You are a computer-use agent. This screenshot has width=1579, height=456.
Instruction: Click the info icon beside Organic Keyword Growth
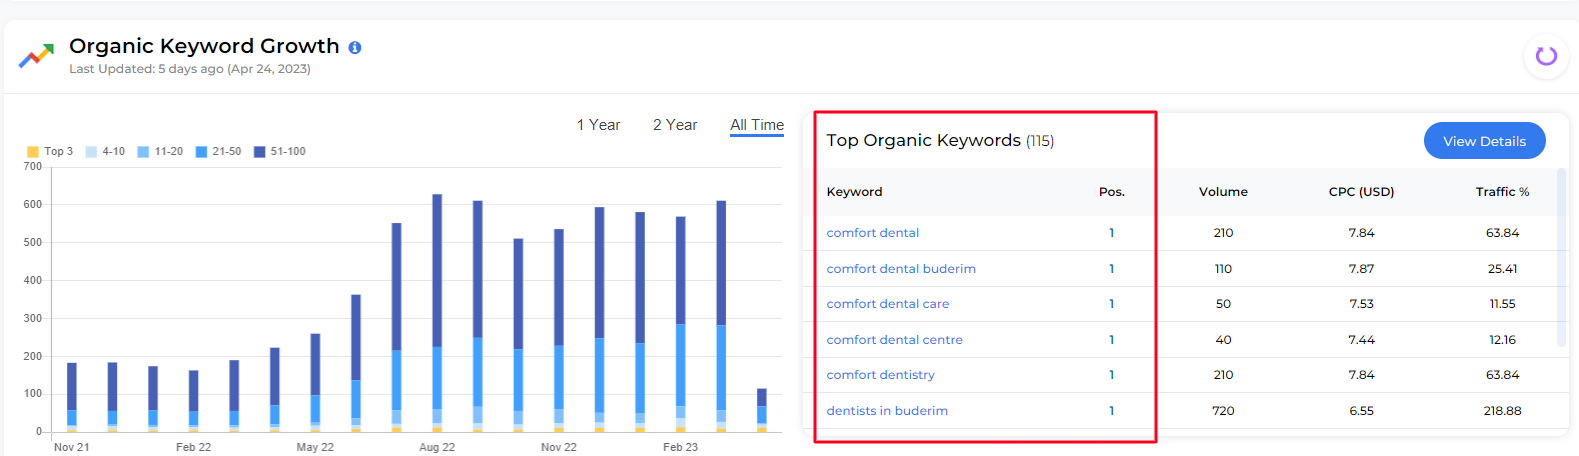355,47
